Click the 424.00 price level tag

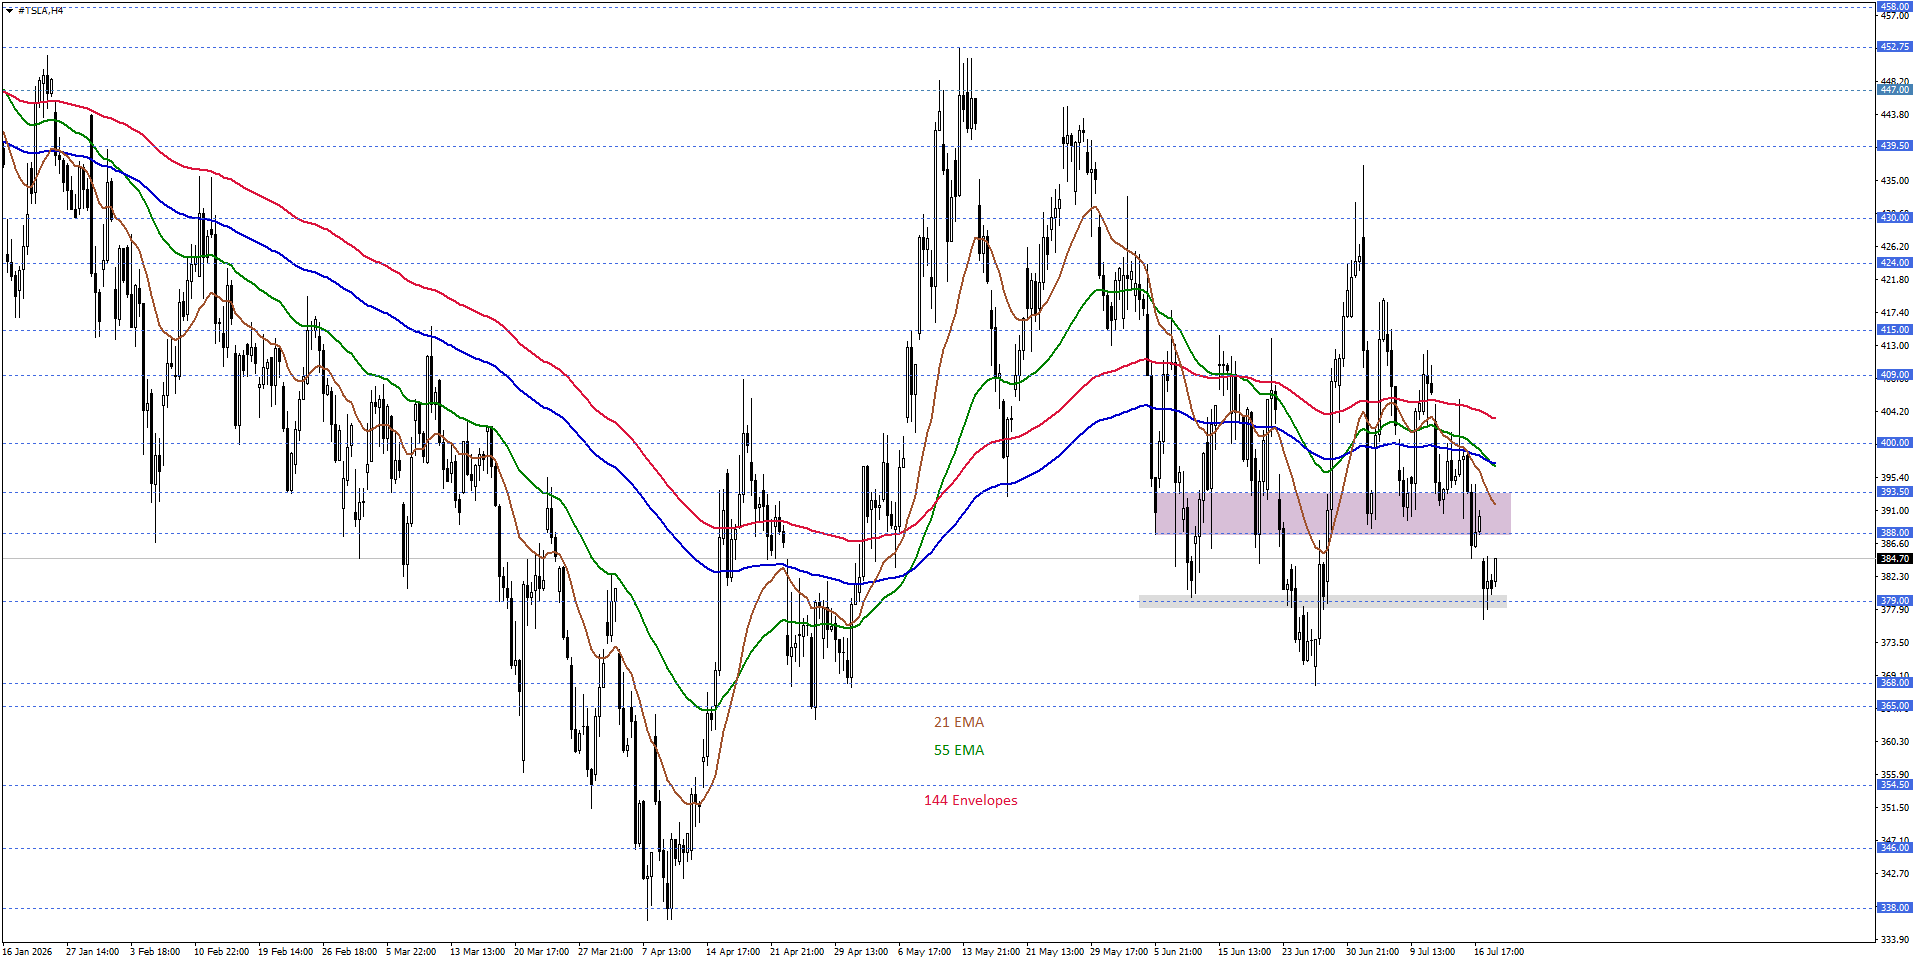[1895, 263]
